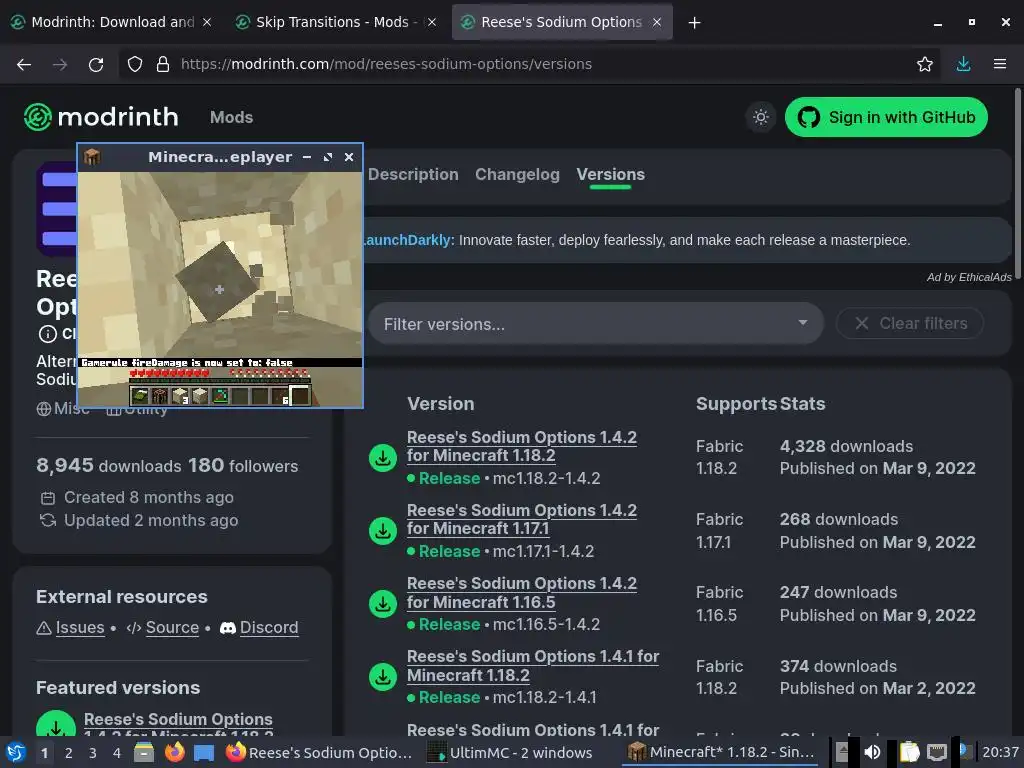Close the Skip Transitions browser tab
Viewport: 1024px width, 768px height.
(431, 22)
